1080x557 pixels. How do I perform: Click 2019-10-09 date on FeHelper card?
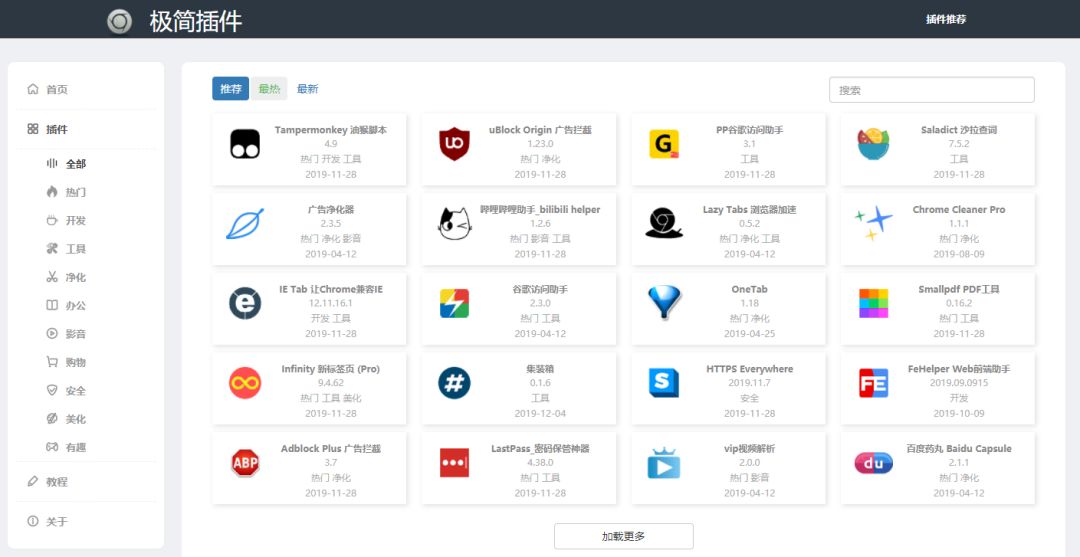coord(959,414)
